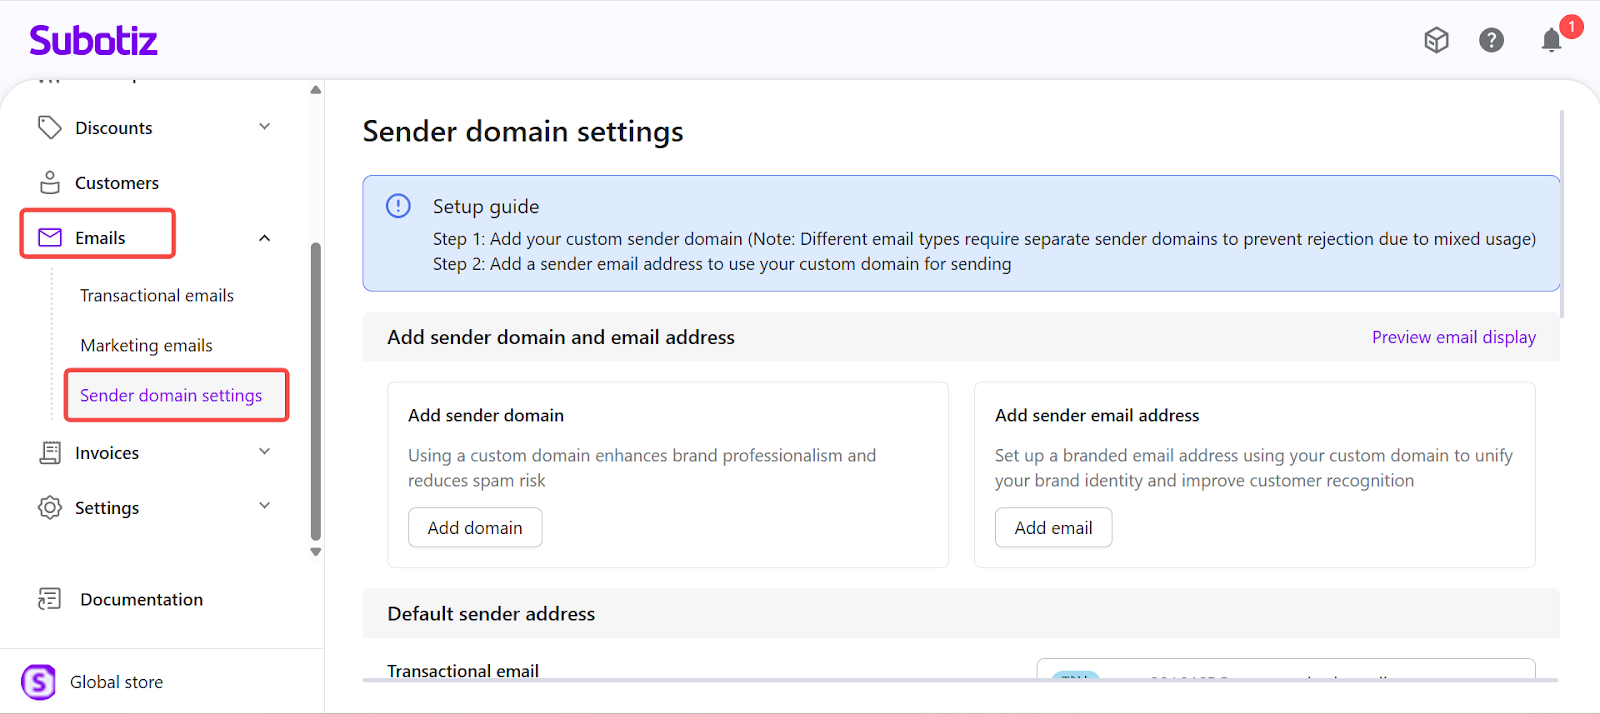
Task: Click the Customers person icon
Action: [49, 183]
